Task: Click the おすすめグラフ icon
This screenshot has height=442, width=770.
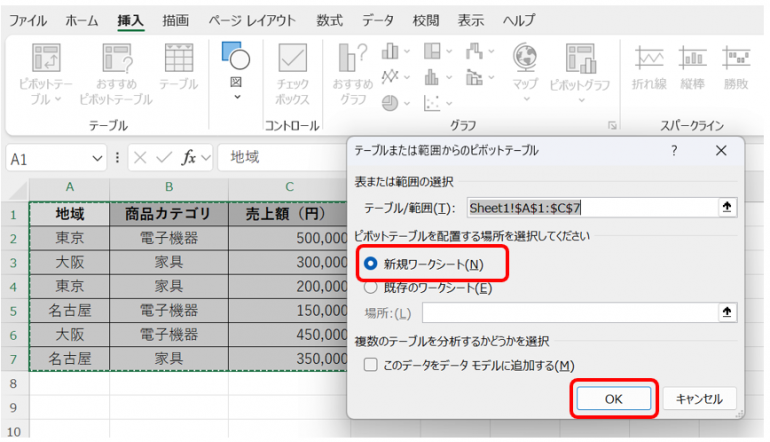Action: pyautogui.click(x=353, y=62)
